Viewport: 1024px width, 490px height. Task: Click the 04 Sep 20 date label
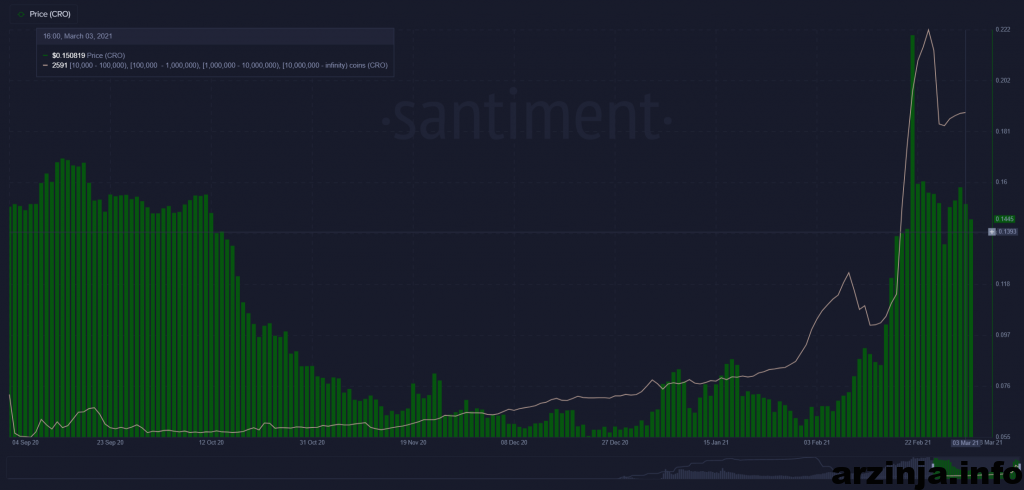24,441
